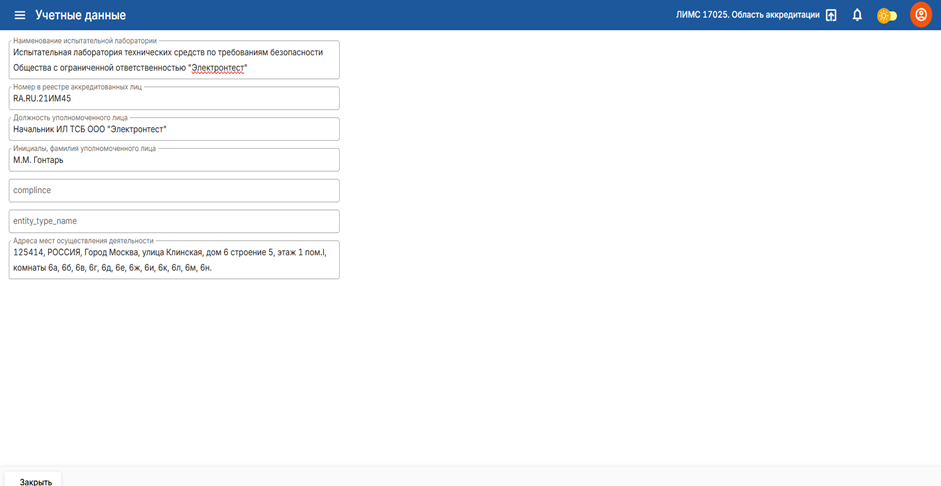Click the address field with улица Клинская
The width and height of the screenshot is (941, 486).
[x=174, y=260]
